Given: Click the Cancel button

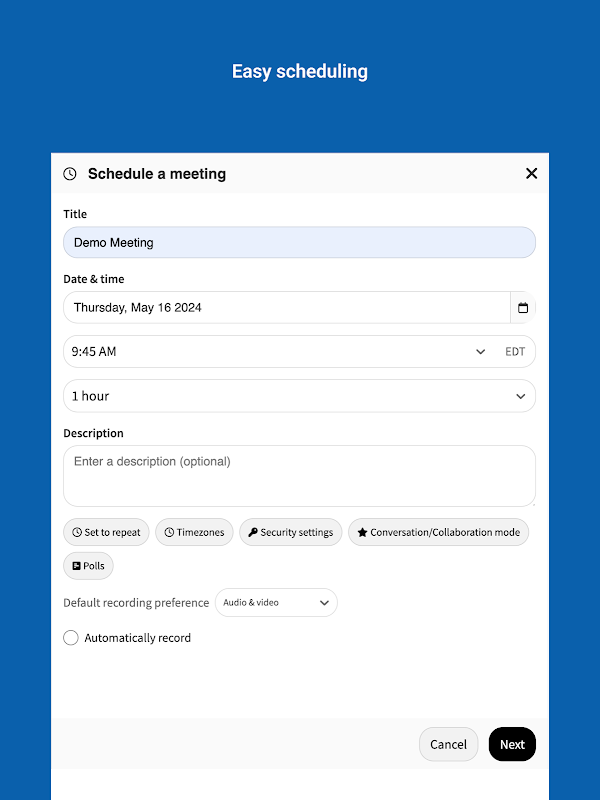Looking at the screenshot, I should [448, 744].
